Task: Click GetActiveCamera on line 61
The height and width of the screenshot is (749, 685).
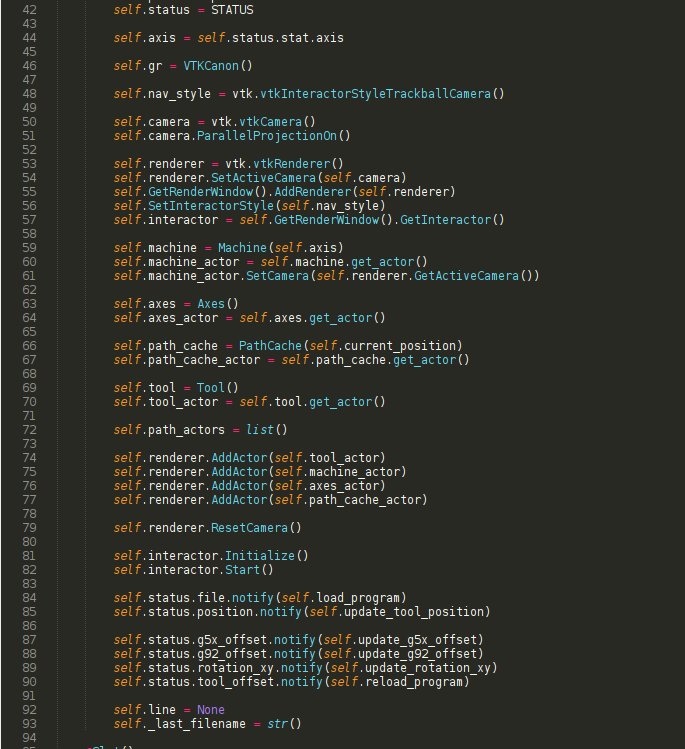Action: click(466, 276)
